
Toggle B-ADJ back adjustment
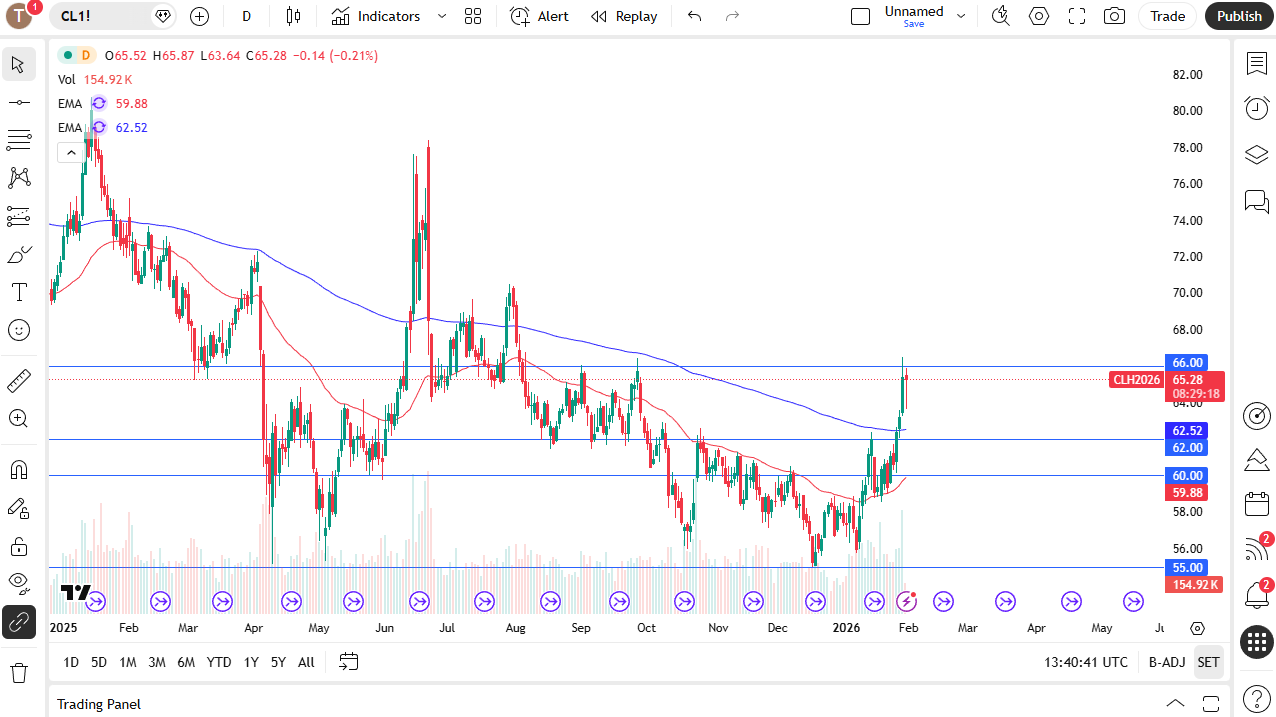pyautogui.click(x=1167, y=662)
